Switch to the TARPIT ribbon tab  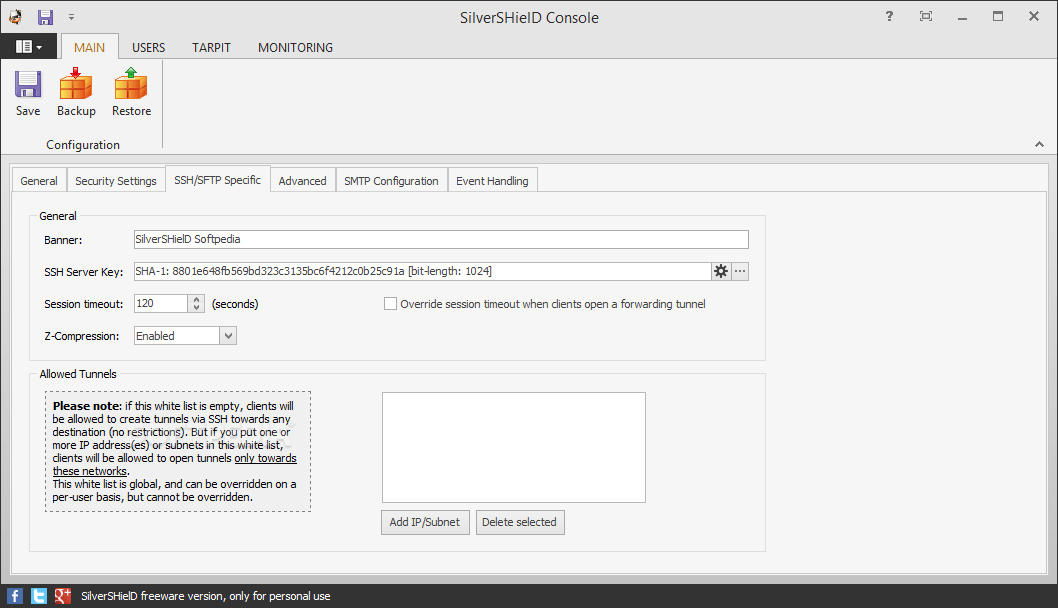tap(211, 47)
